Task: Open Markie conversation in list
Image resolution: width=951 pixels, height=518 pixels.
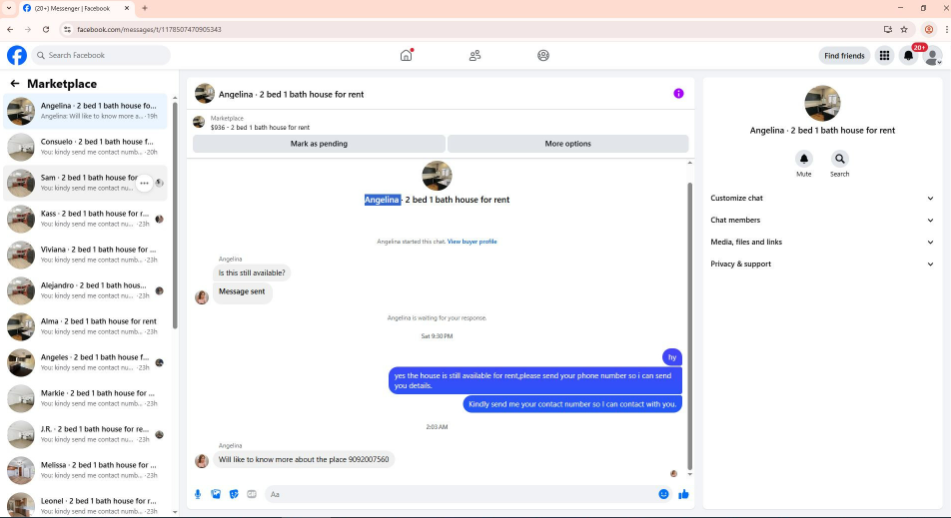Action: [x=86, y=398]
